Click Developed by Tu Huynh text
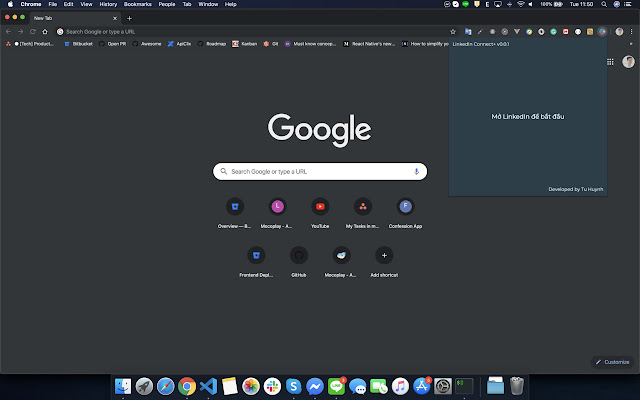Viewport: 640px width, 400px height. [x=576, y=189]
